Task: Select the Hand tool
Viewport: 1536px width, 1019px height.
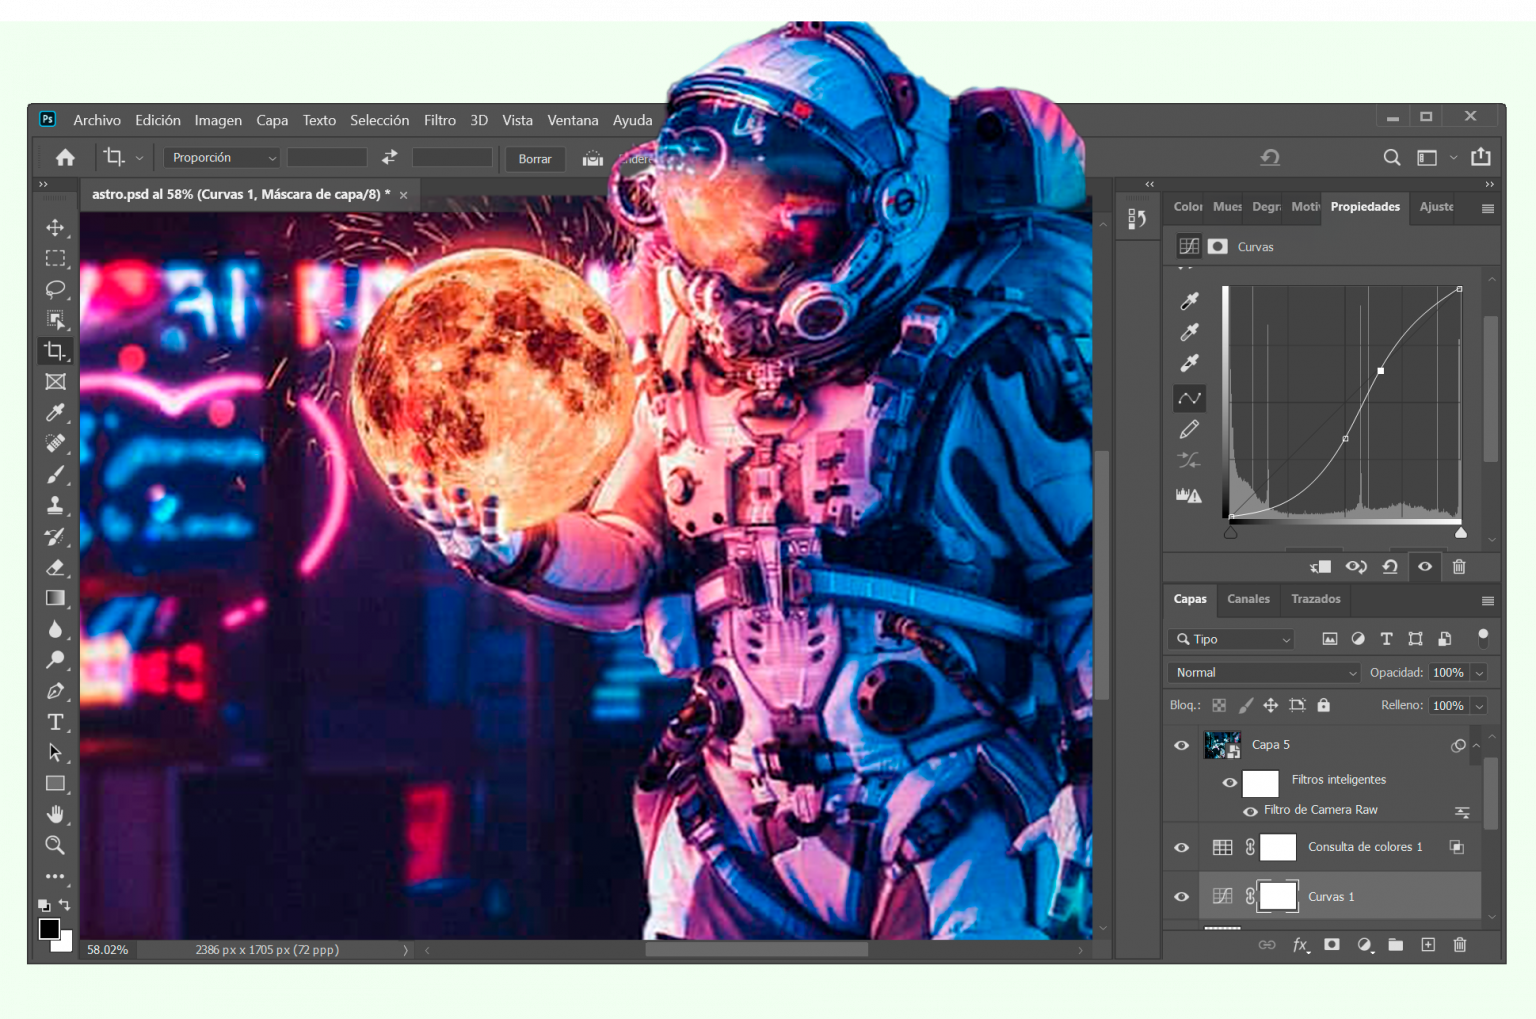Action: (x=56, y=814)
